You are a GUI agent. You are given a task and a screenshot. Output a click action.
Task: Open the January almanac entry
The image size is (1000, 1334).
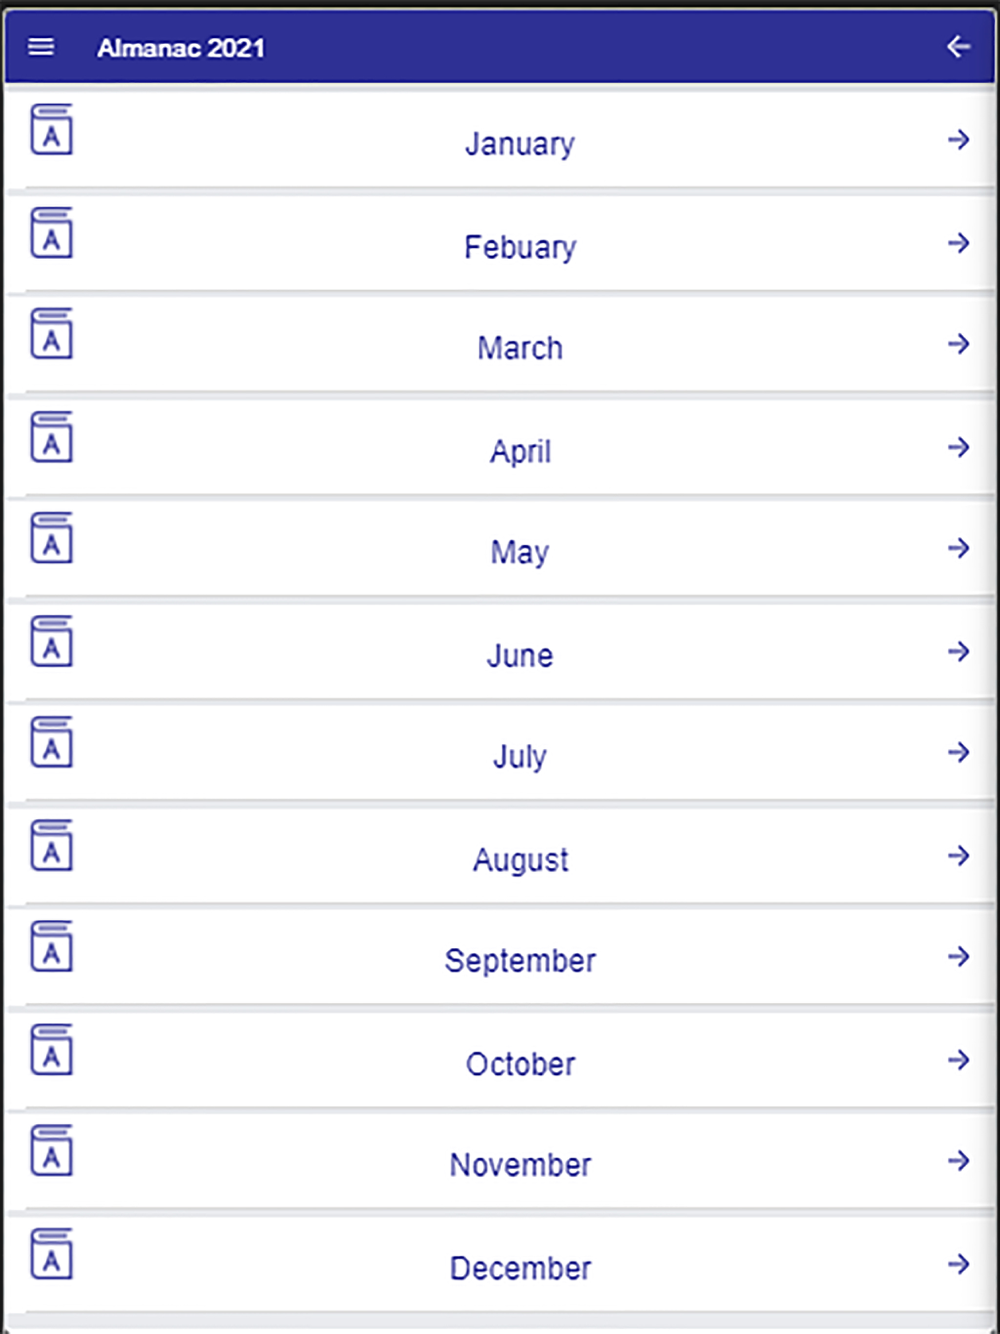(500, 140)
